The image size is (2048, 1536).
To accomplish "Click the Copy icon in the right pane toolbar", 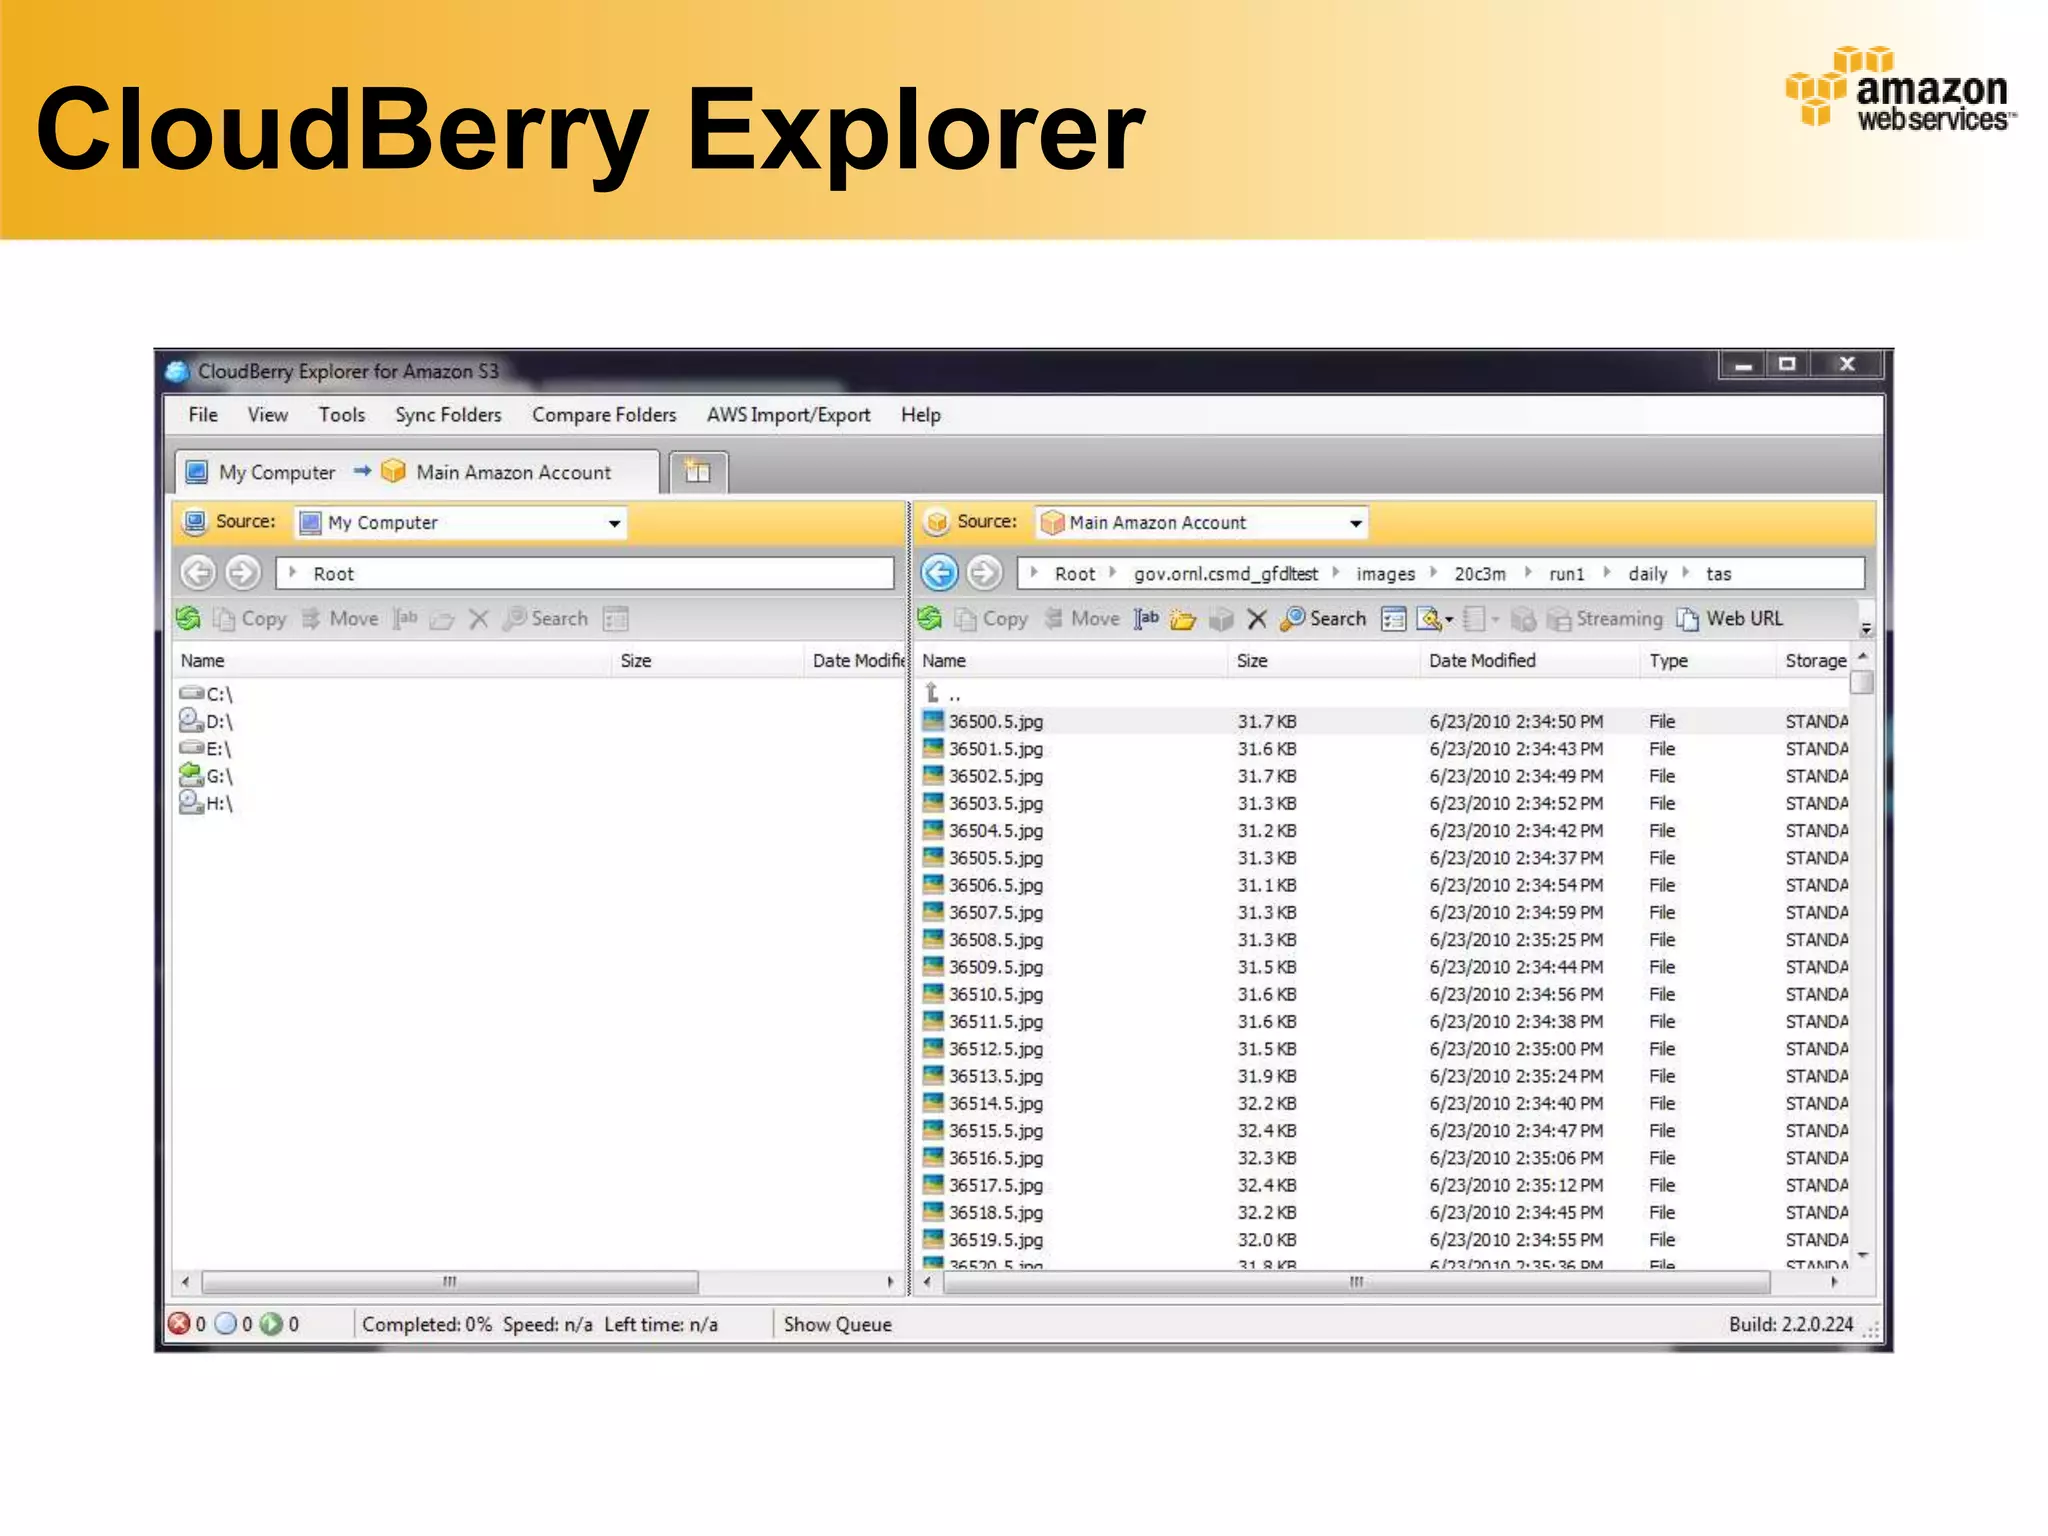I will coord(965,620).
